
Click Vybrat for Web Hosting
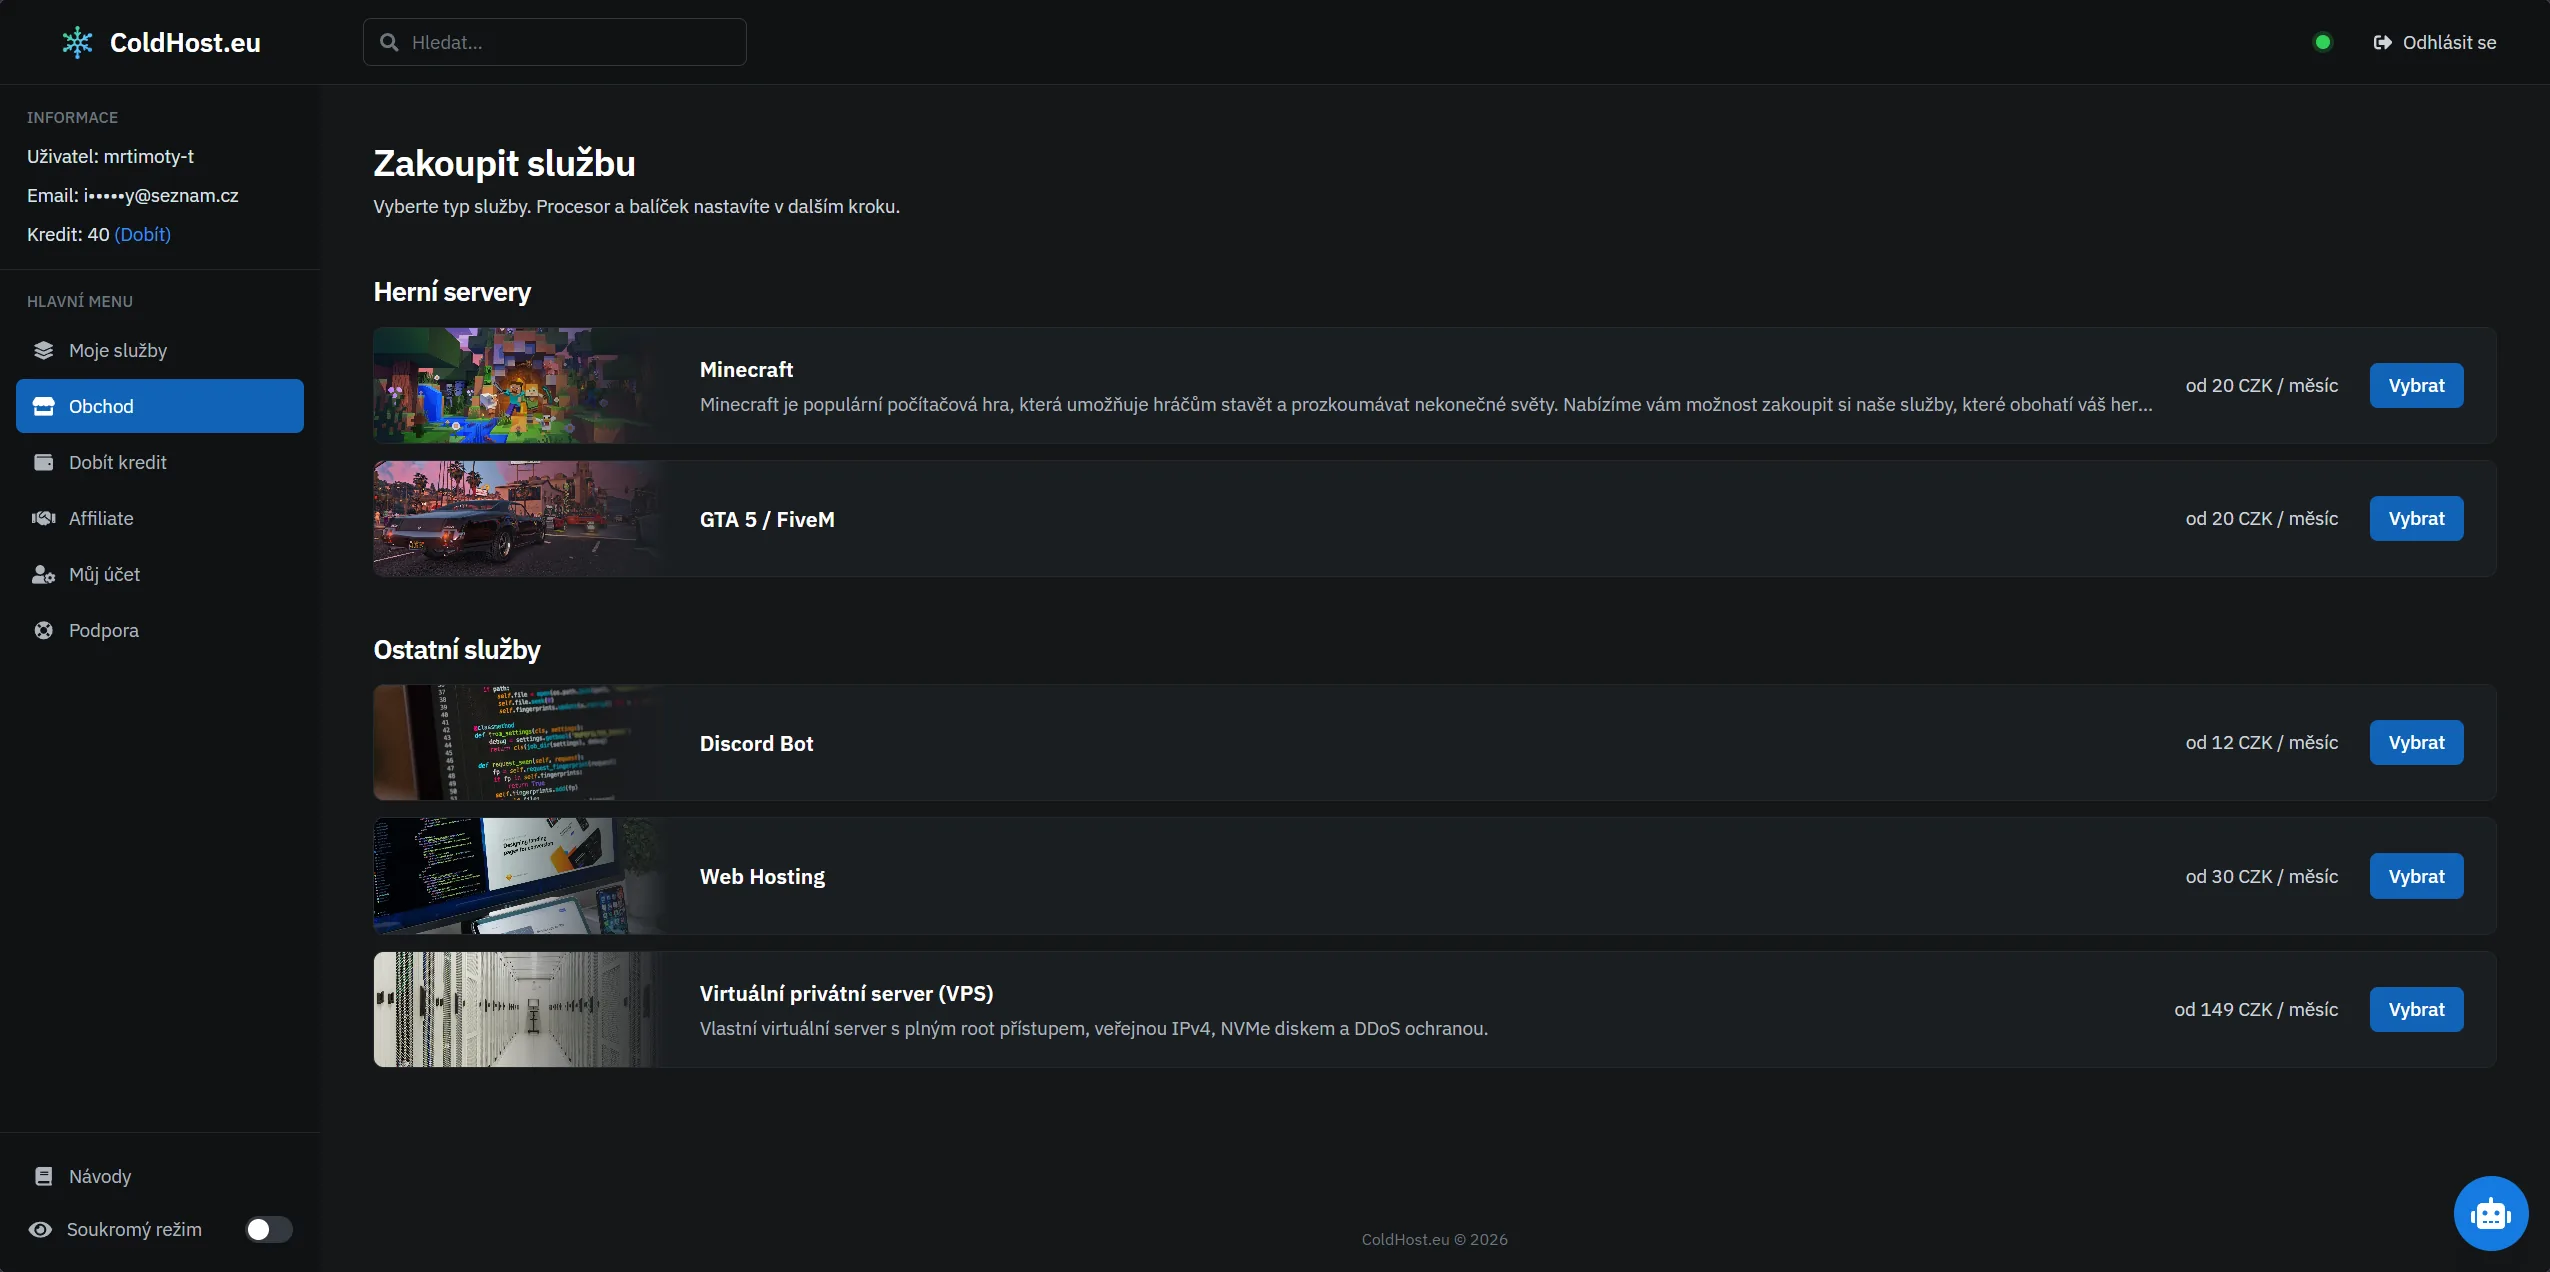pos(2416,876)
